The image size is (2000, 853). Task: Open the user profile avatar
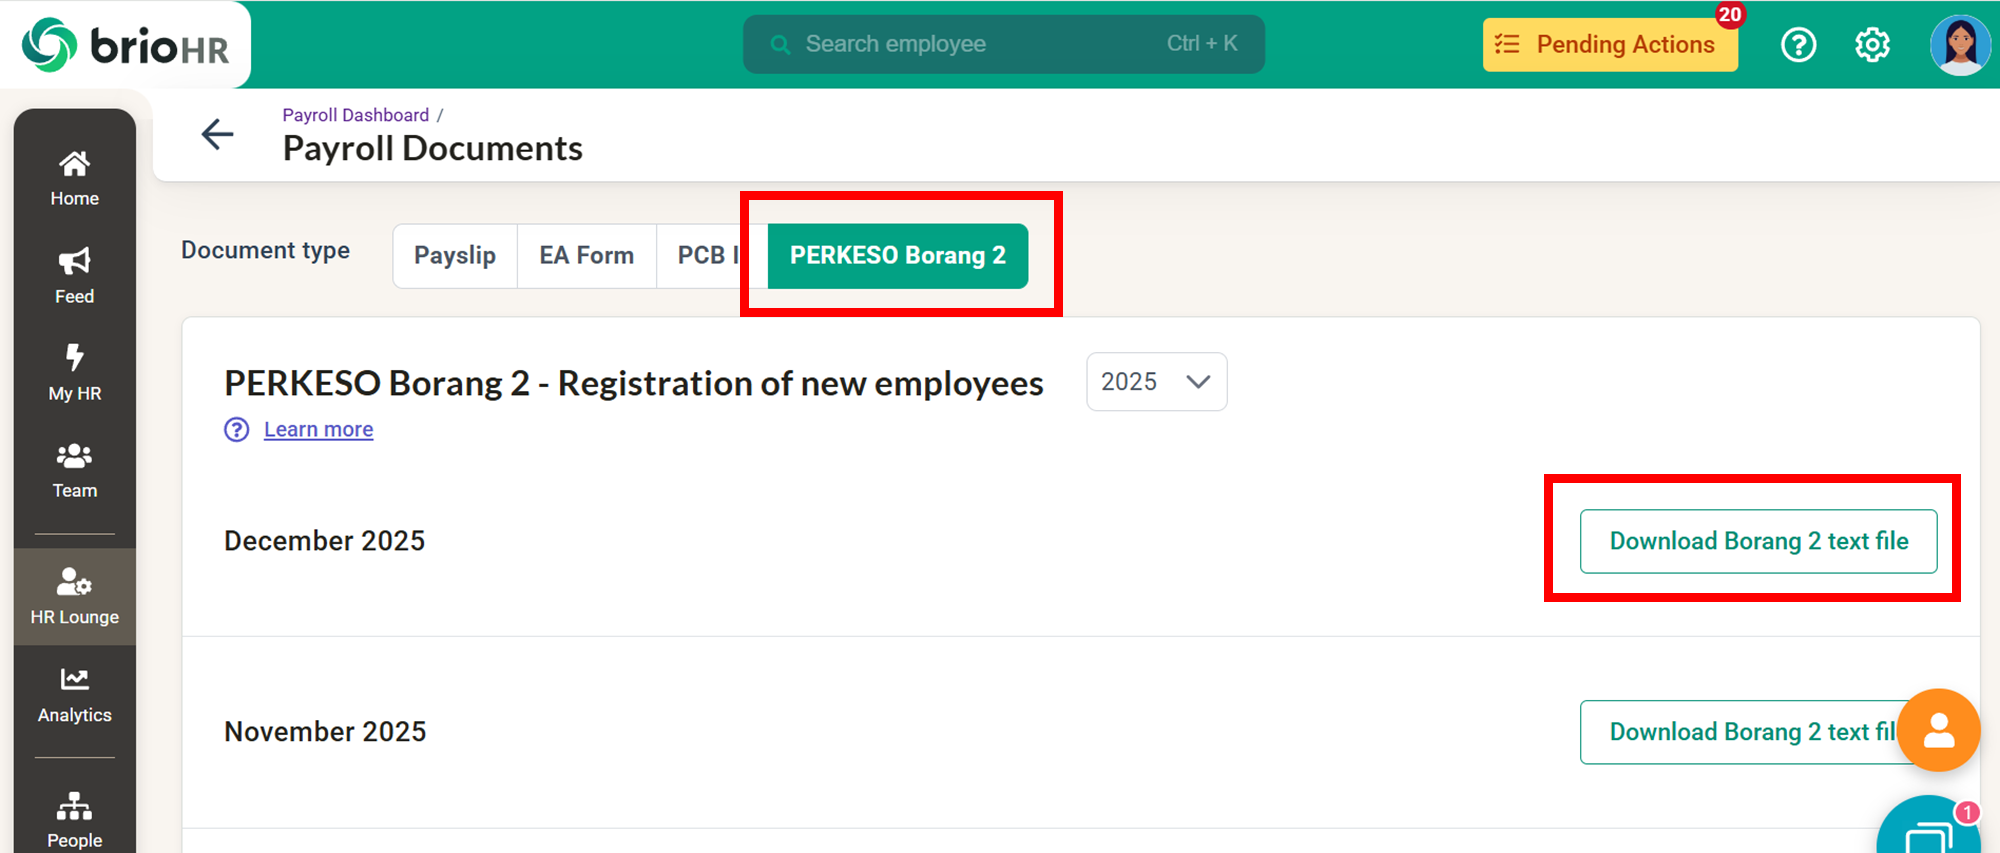[1959, 45]
